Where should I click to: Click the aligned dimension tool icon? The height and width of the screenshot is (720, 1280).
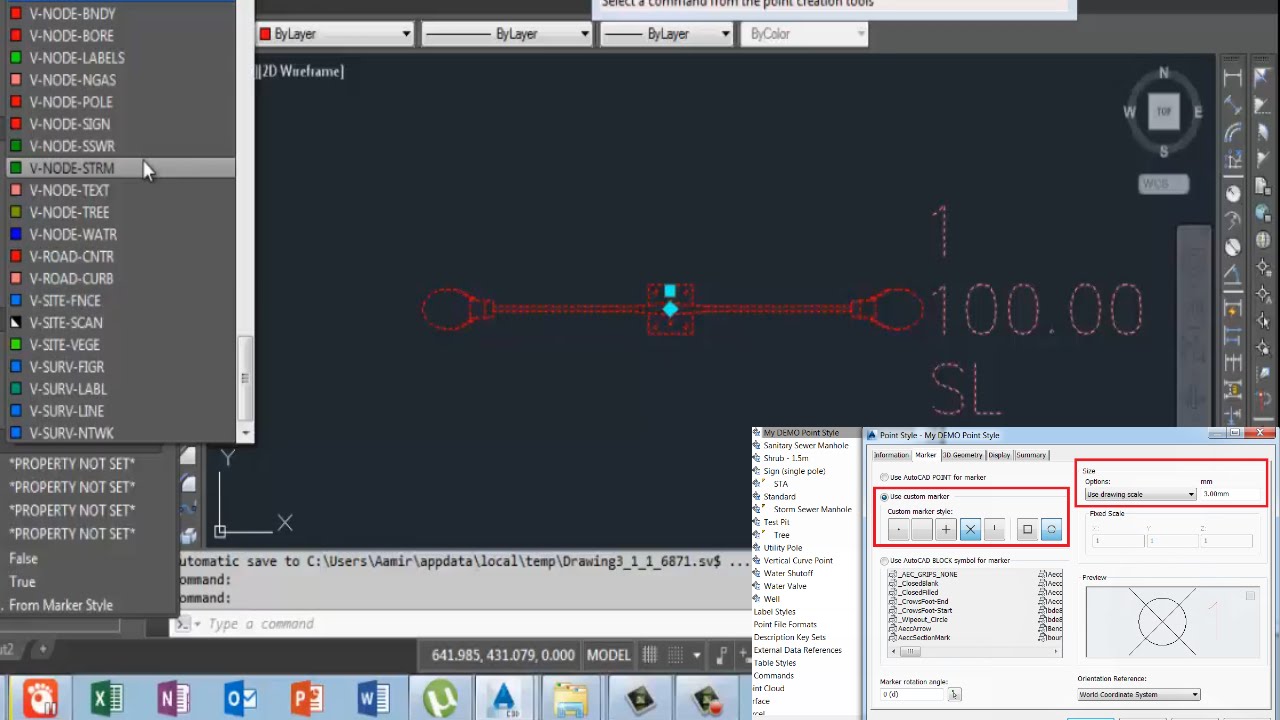[1232, 106]
